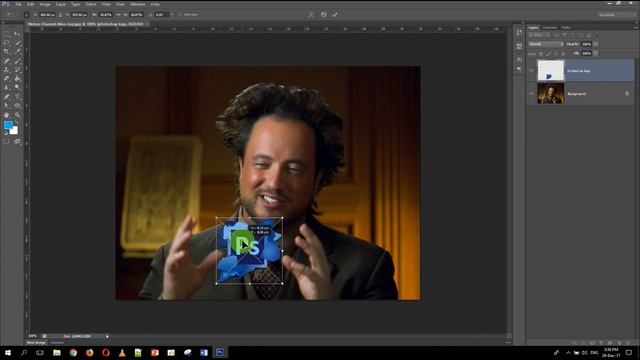Select the Pen tool

pos(7,97)
